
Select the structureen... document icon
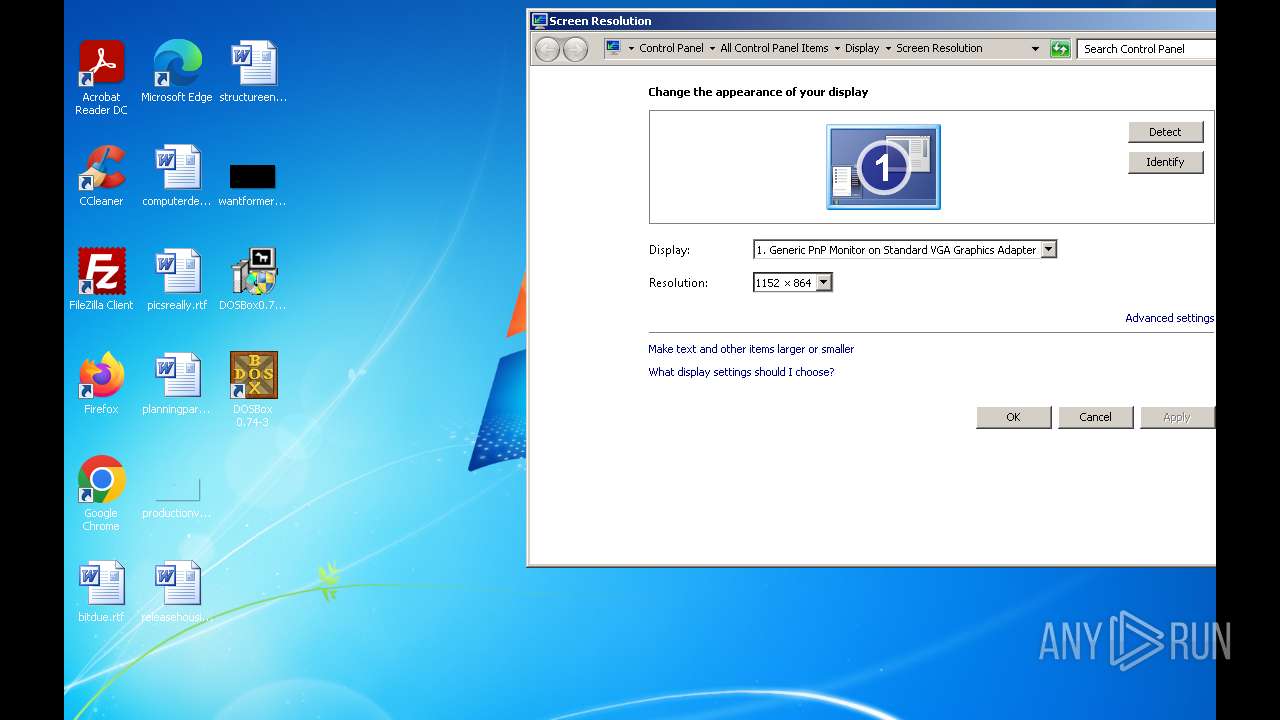coord(253,71)
